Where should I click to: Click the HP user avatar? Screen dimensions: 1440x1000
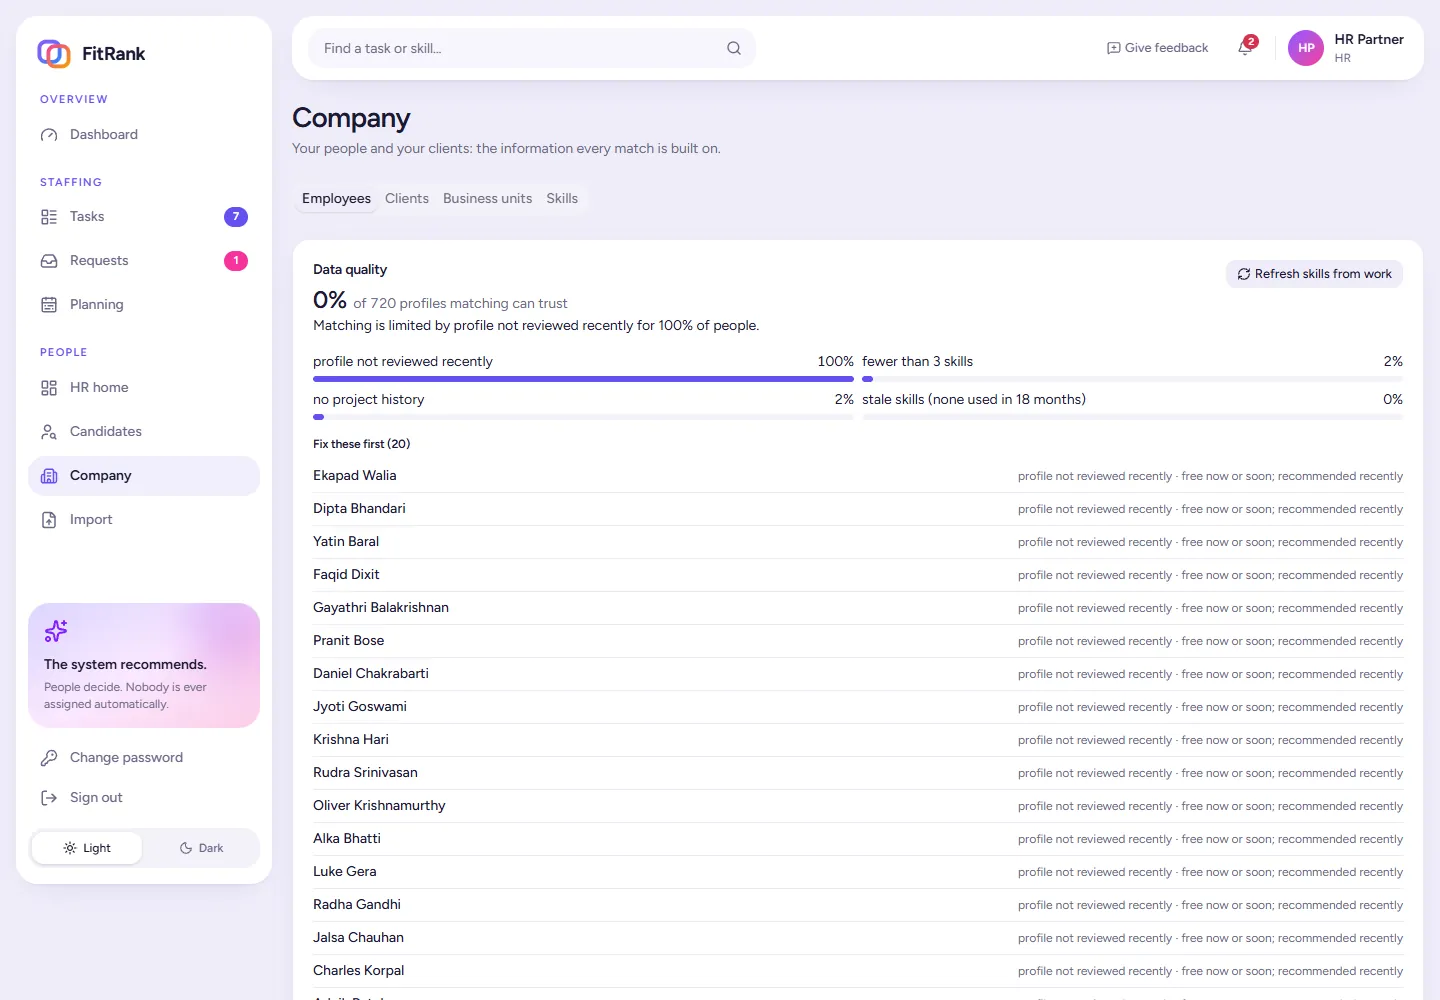pyautogui.click(x=1306, y=48)
